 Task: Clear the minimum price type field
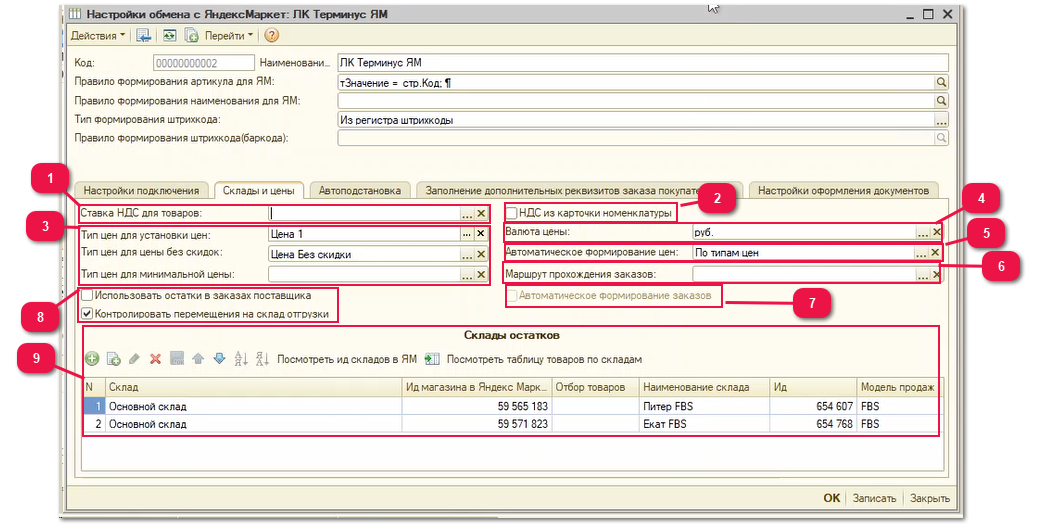[481, 274]
